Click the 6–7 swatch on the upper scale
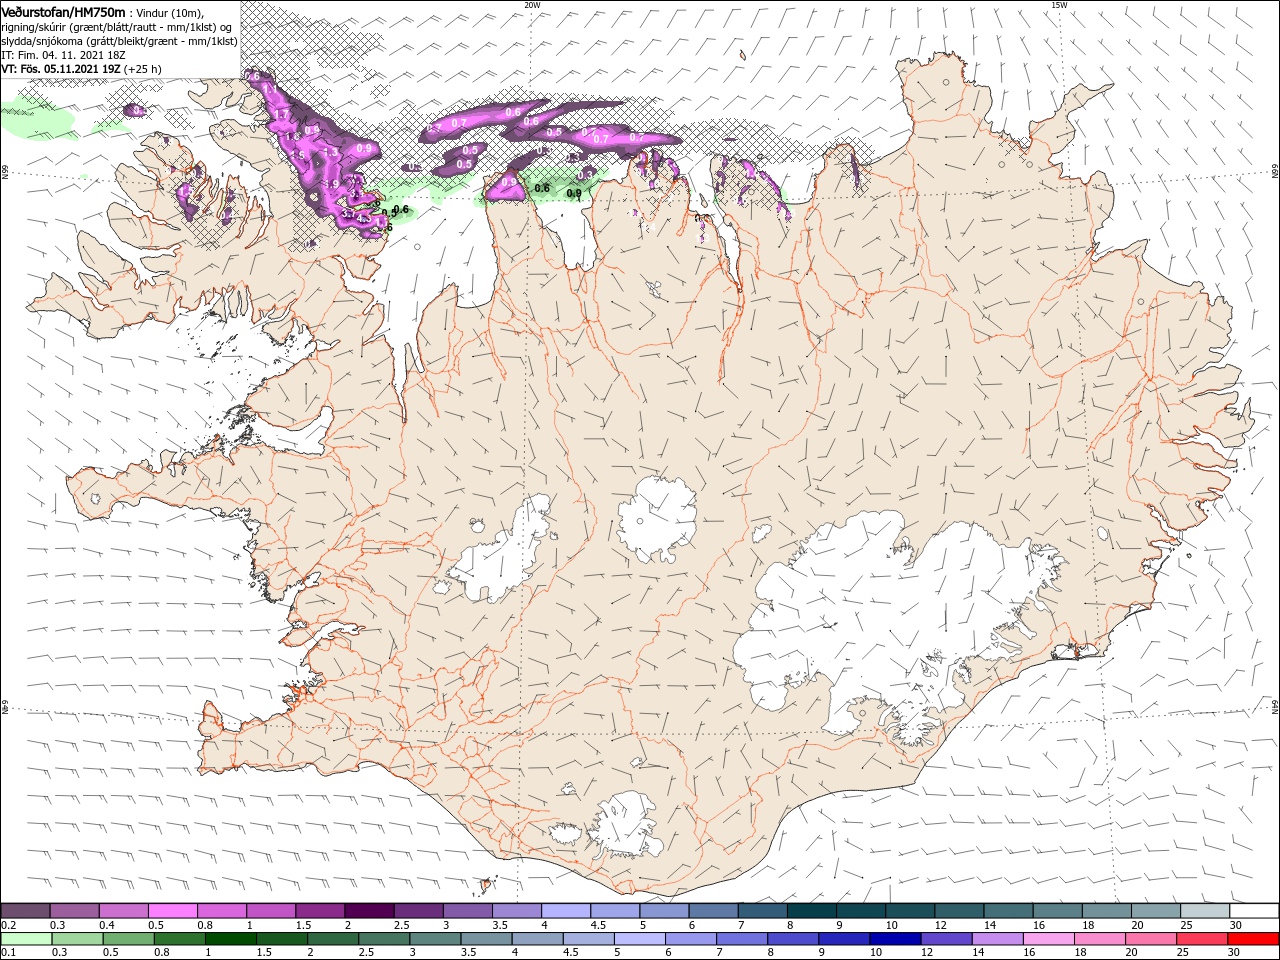This screenshot has height=960, width=1280. (715, 910)
